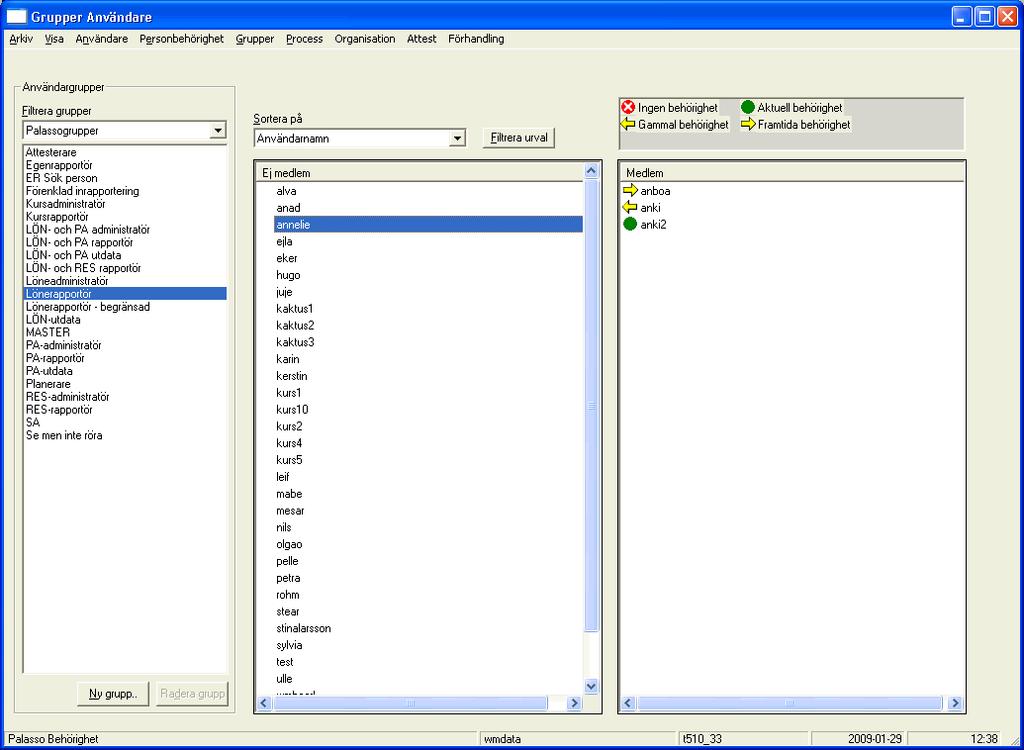Click the Ej medlem horizontal scroll-right arrow
Screen dimensions: 1024x750
tap(574, 703)
